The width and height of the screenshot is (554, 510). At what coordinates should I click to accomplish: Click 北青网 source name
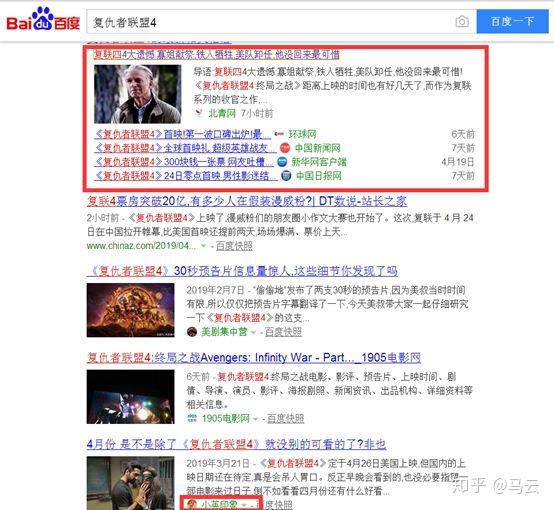(222, 113)
